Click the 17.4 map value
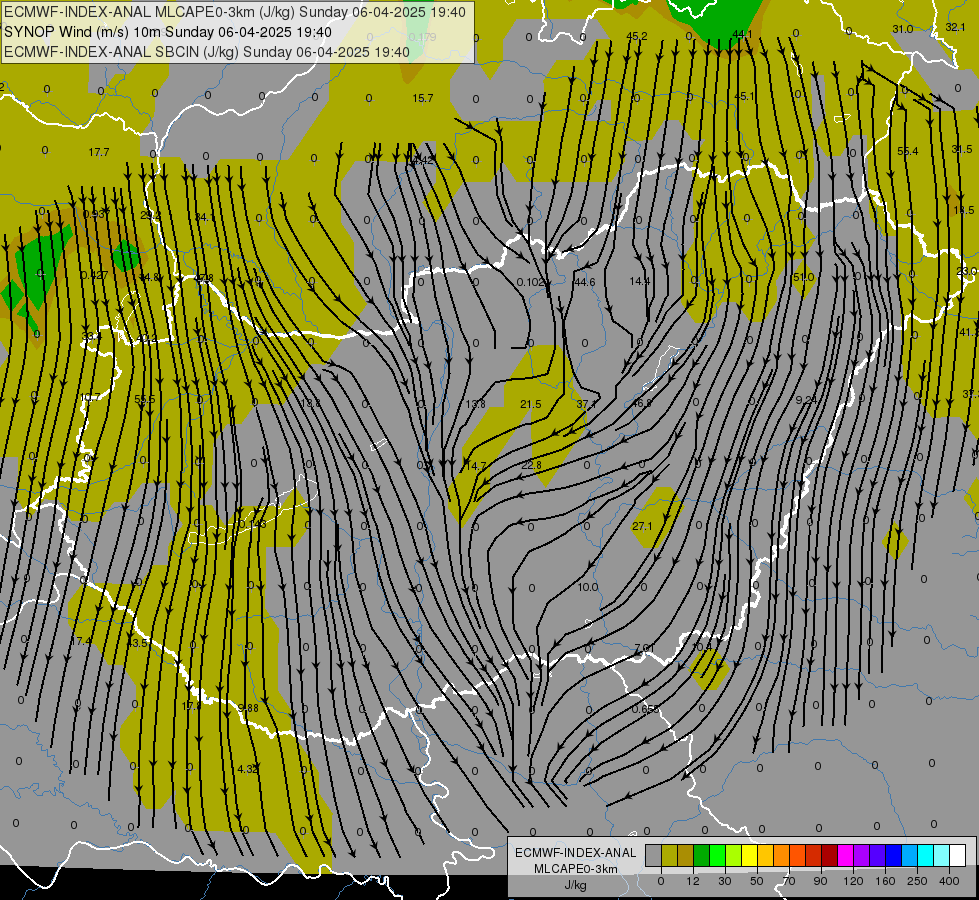979x900 pixels. (x=81, y=641)
